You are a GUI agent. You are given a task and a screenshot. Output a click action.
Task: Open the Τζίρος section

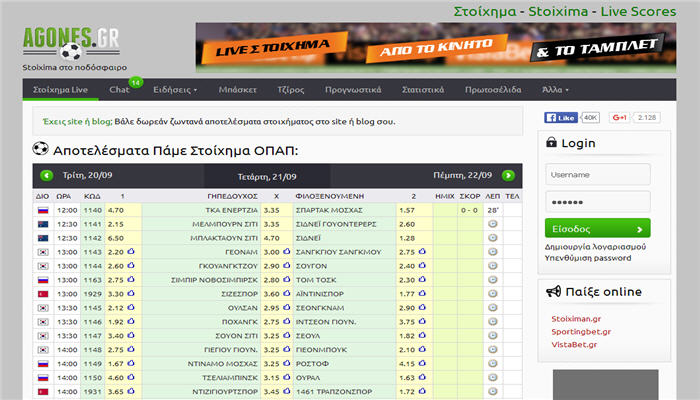point(291,90)
